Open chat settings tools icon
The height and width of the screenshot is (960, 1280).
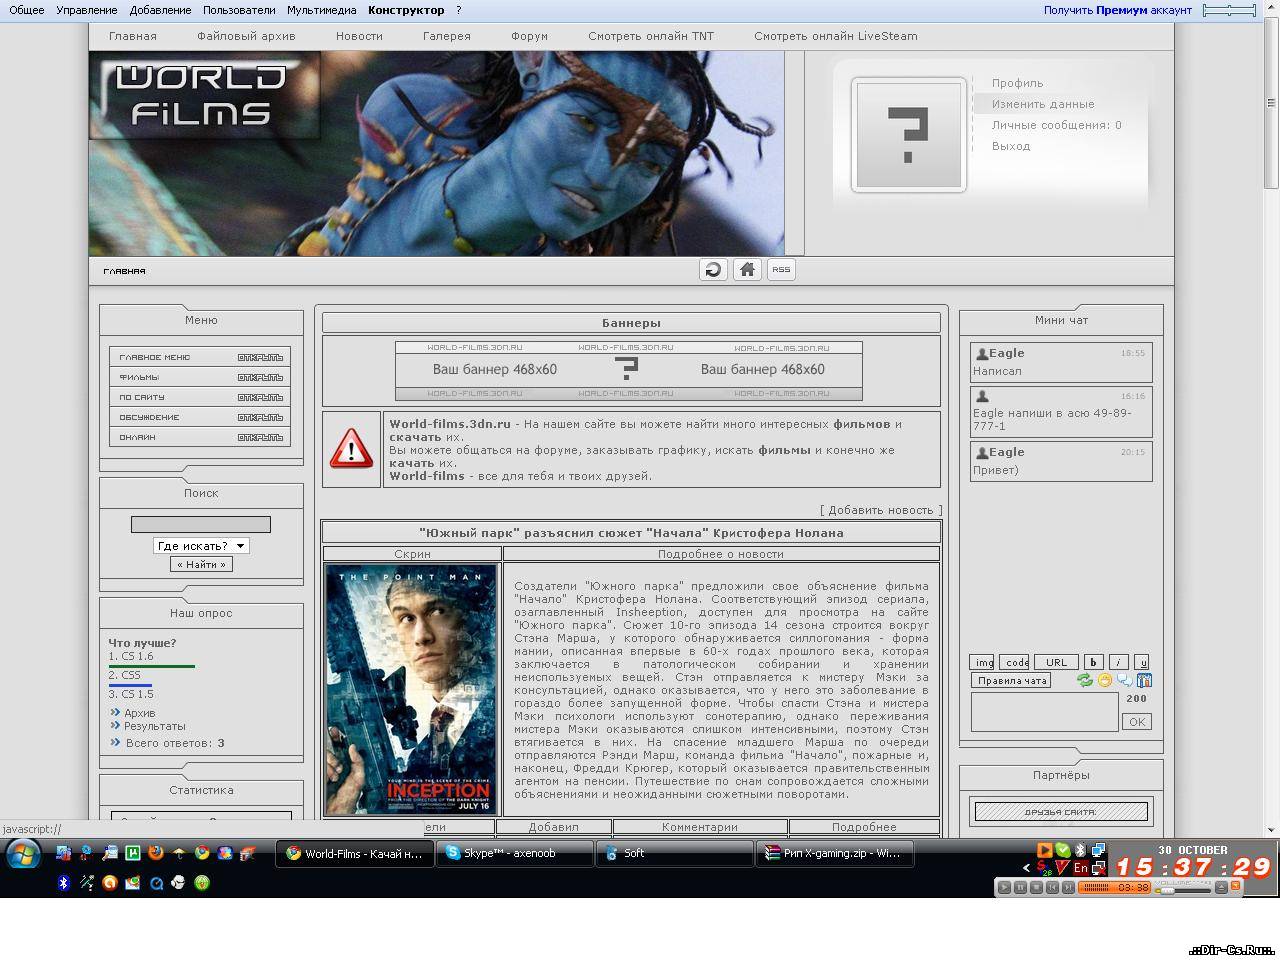[x=1144, y=680]
